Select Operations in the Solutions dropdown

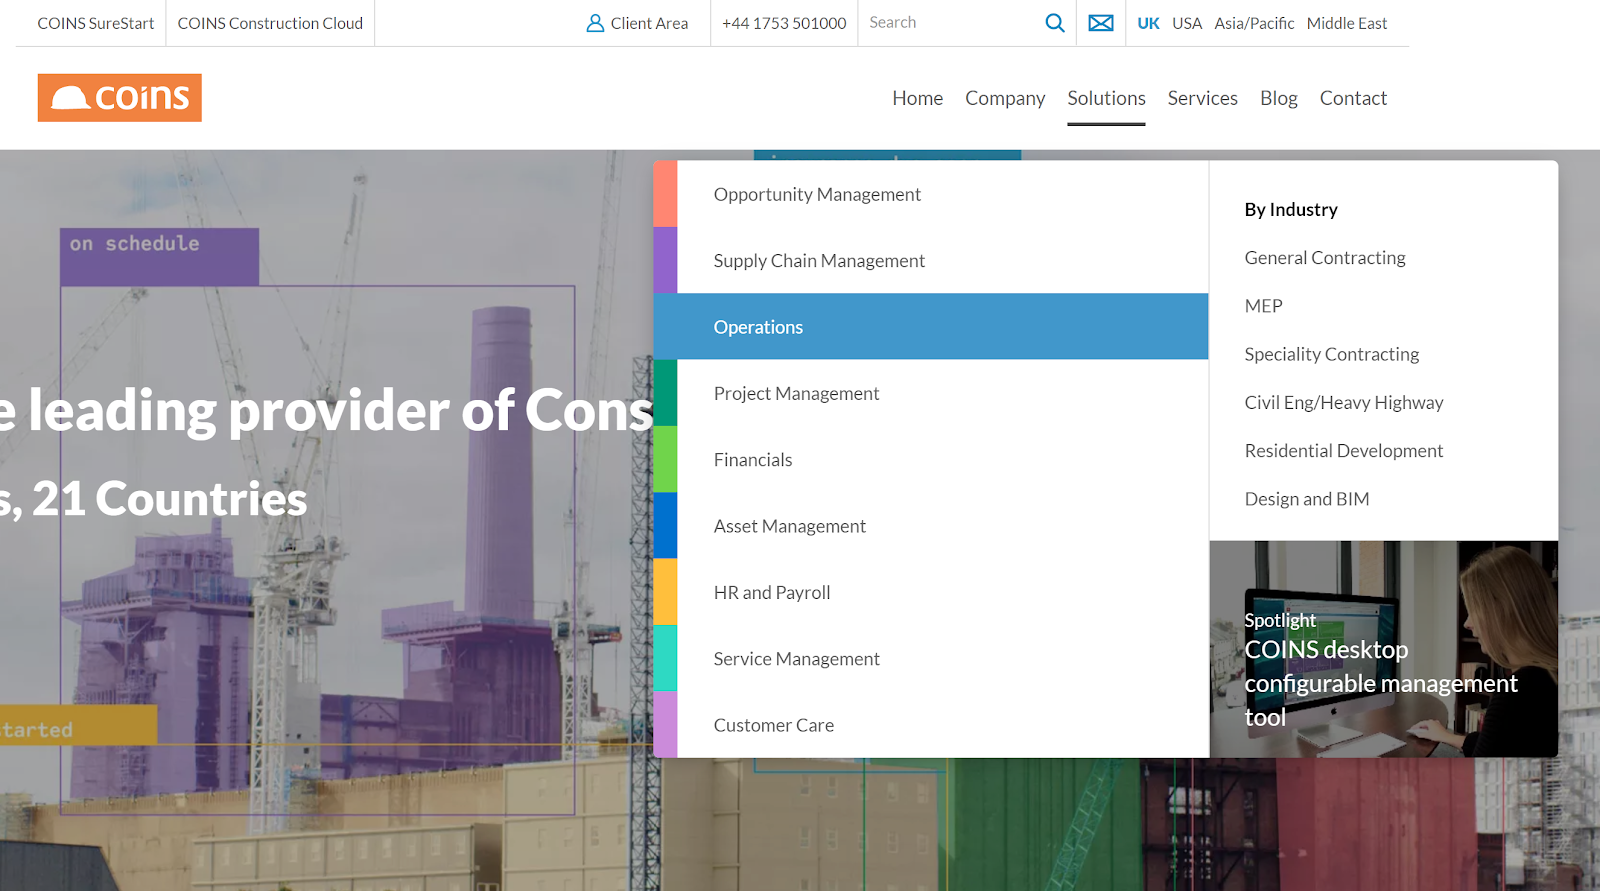[758, 327]
